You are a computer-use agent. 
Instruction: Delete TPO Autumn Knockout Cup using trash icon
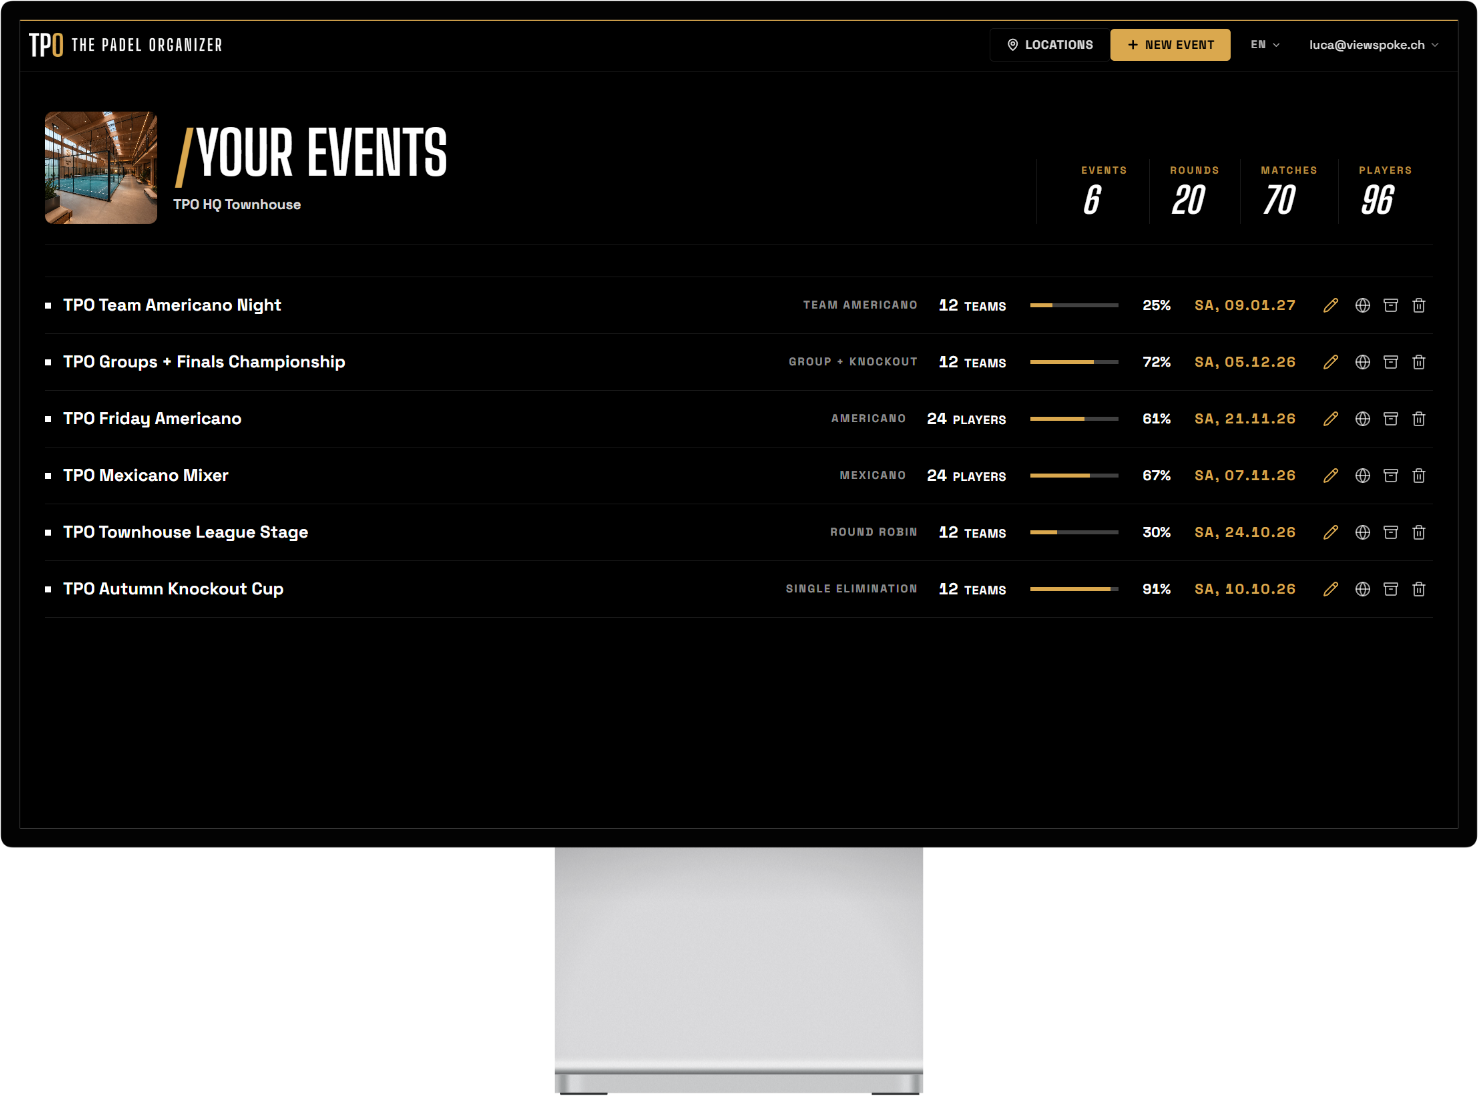pyautogui.click(x=1418, y=589)
